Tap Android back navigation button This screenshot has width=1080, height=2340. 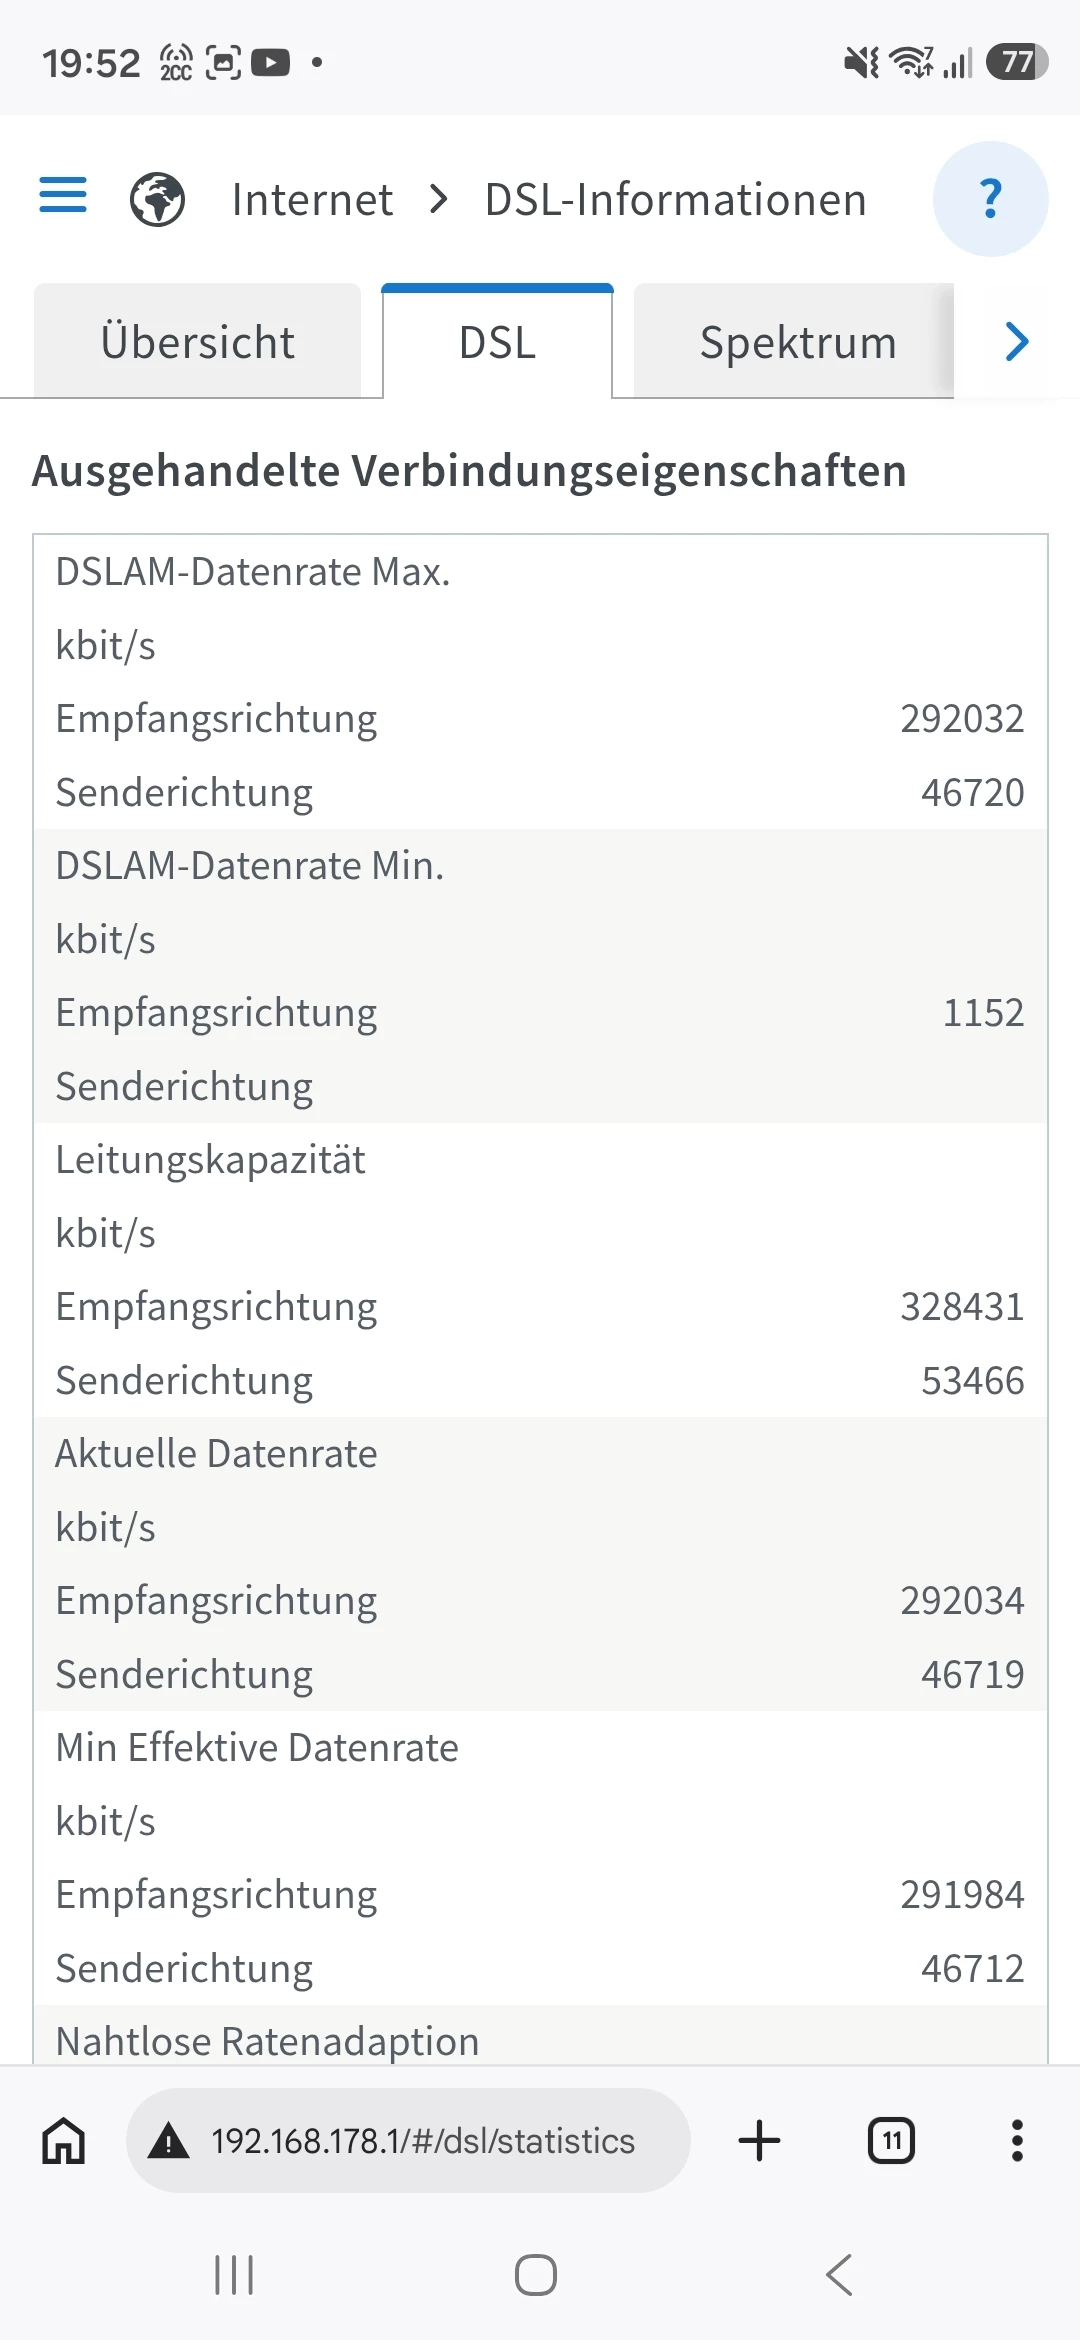coord(839,2275)
